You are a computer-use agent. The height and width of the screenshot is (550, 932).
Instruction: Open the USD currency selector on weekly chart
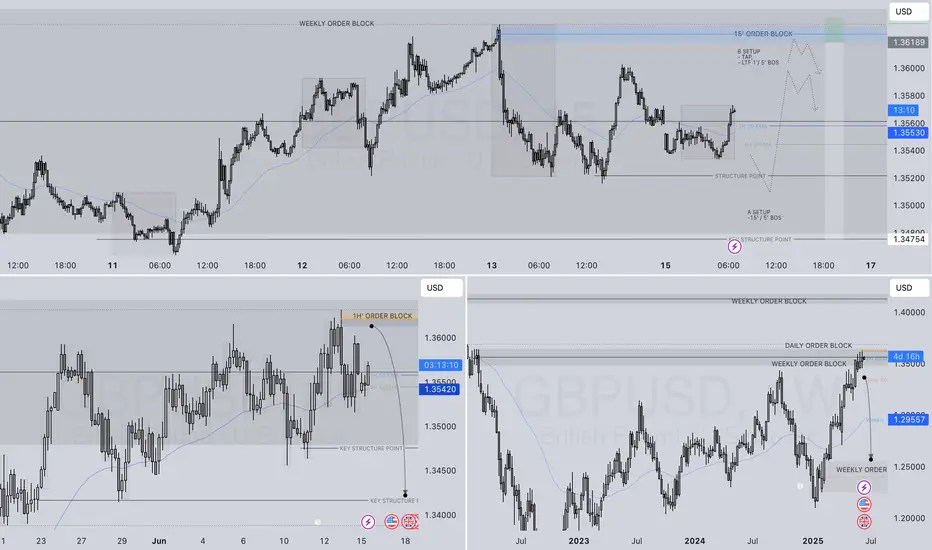pyautogui.click(x=909, y=288)
